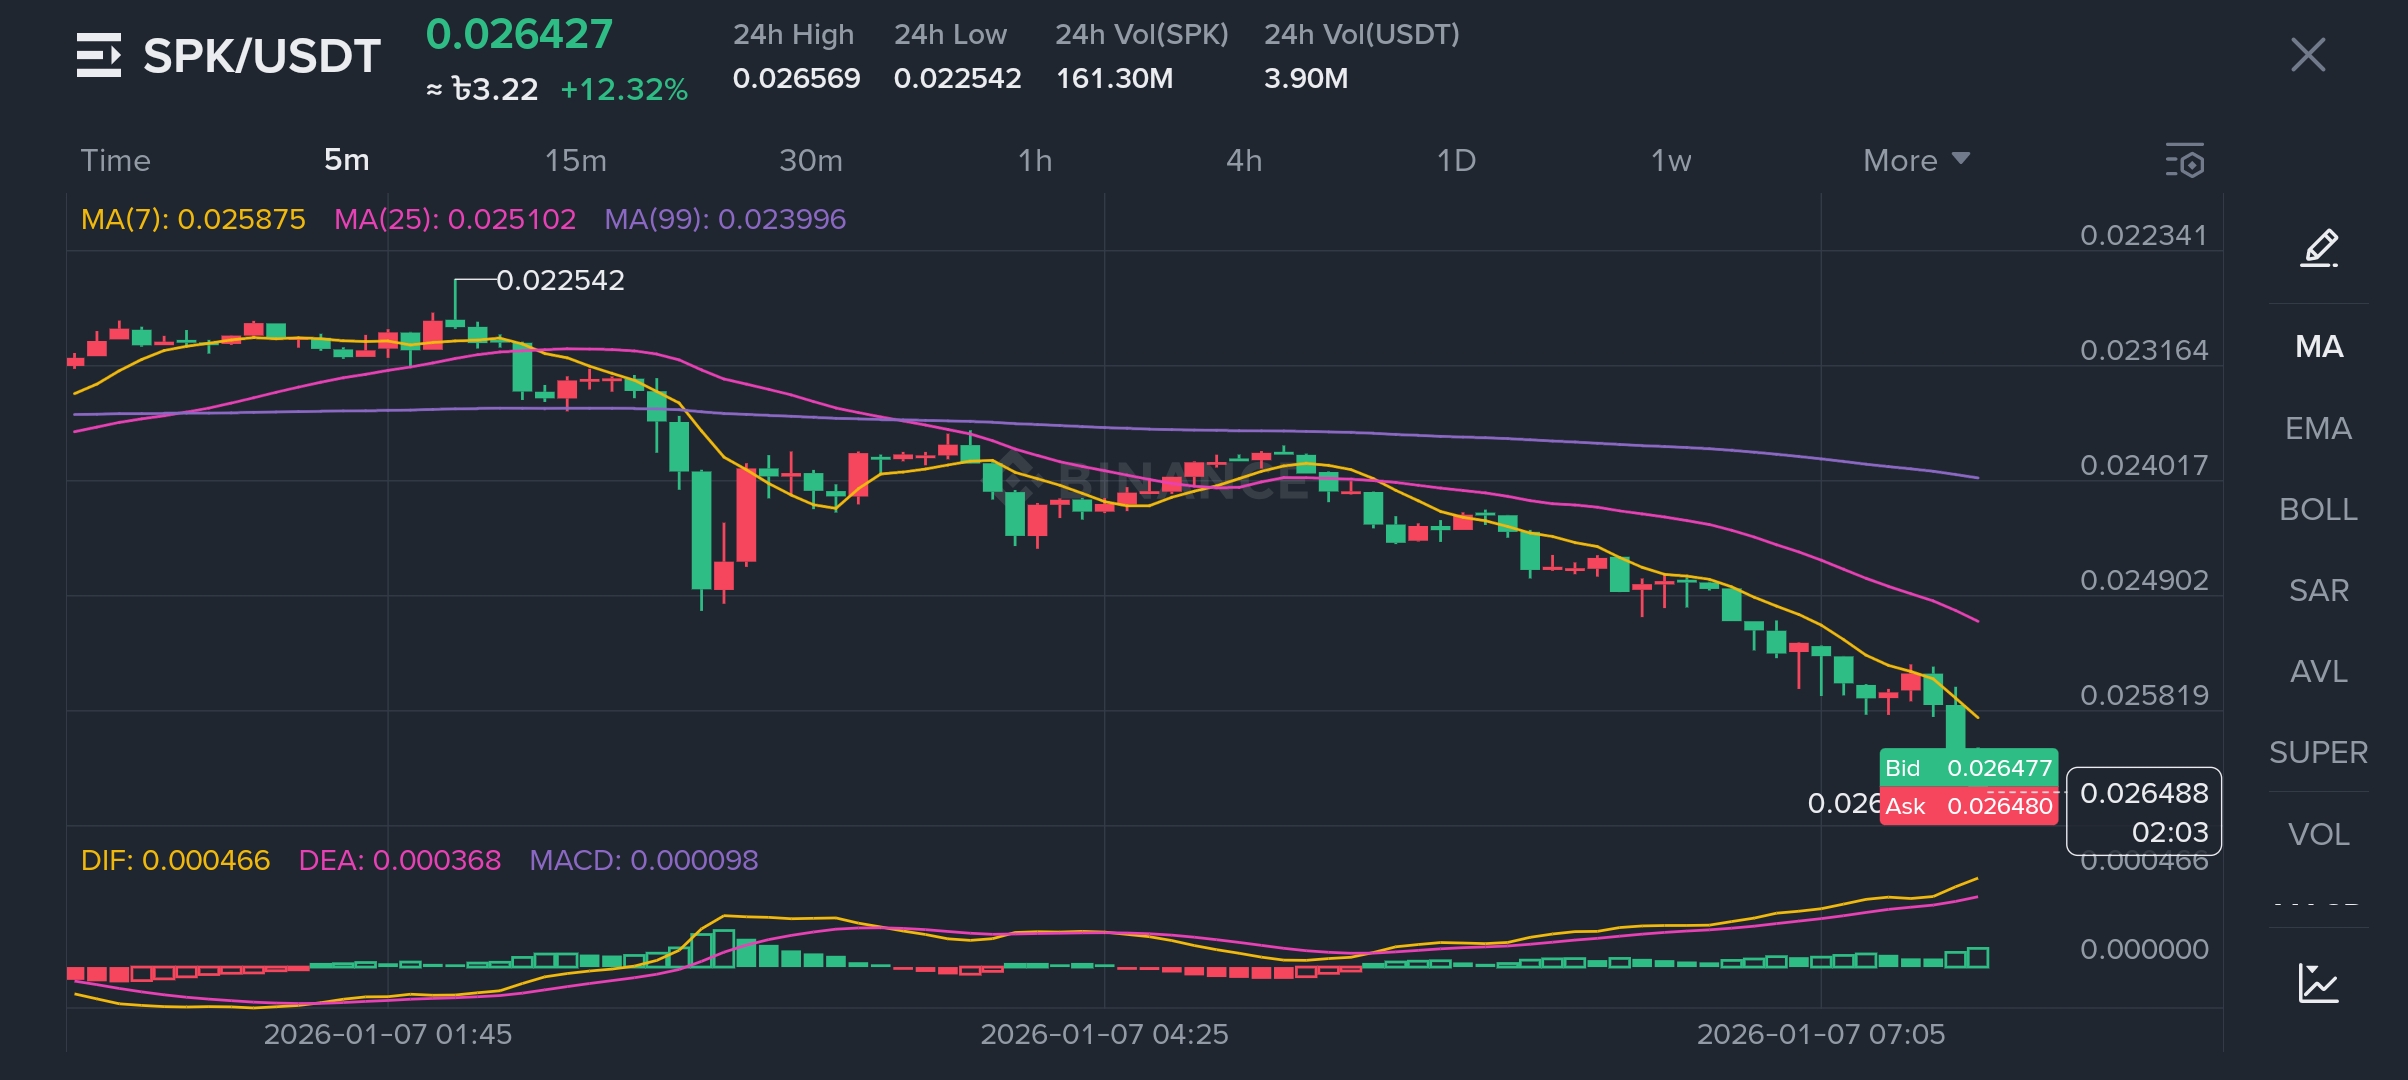Click the line chart icon at bottom right
The height and width of the screenshot is (1080, 2408).
(2318, 984)
